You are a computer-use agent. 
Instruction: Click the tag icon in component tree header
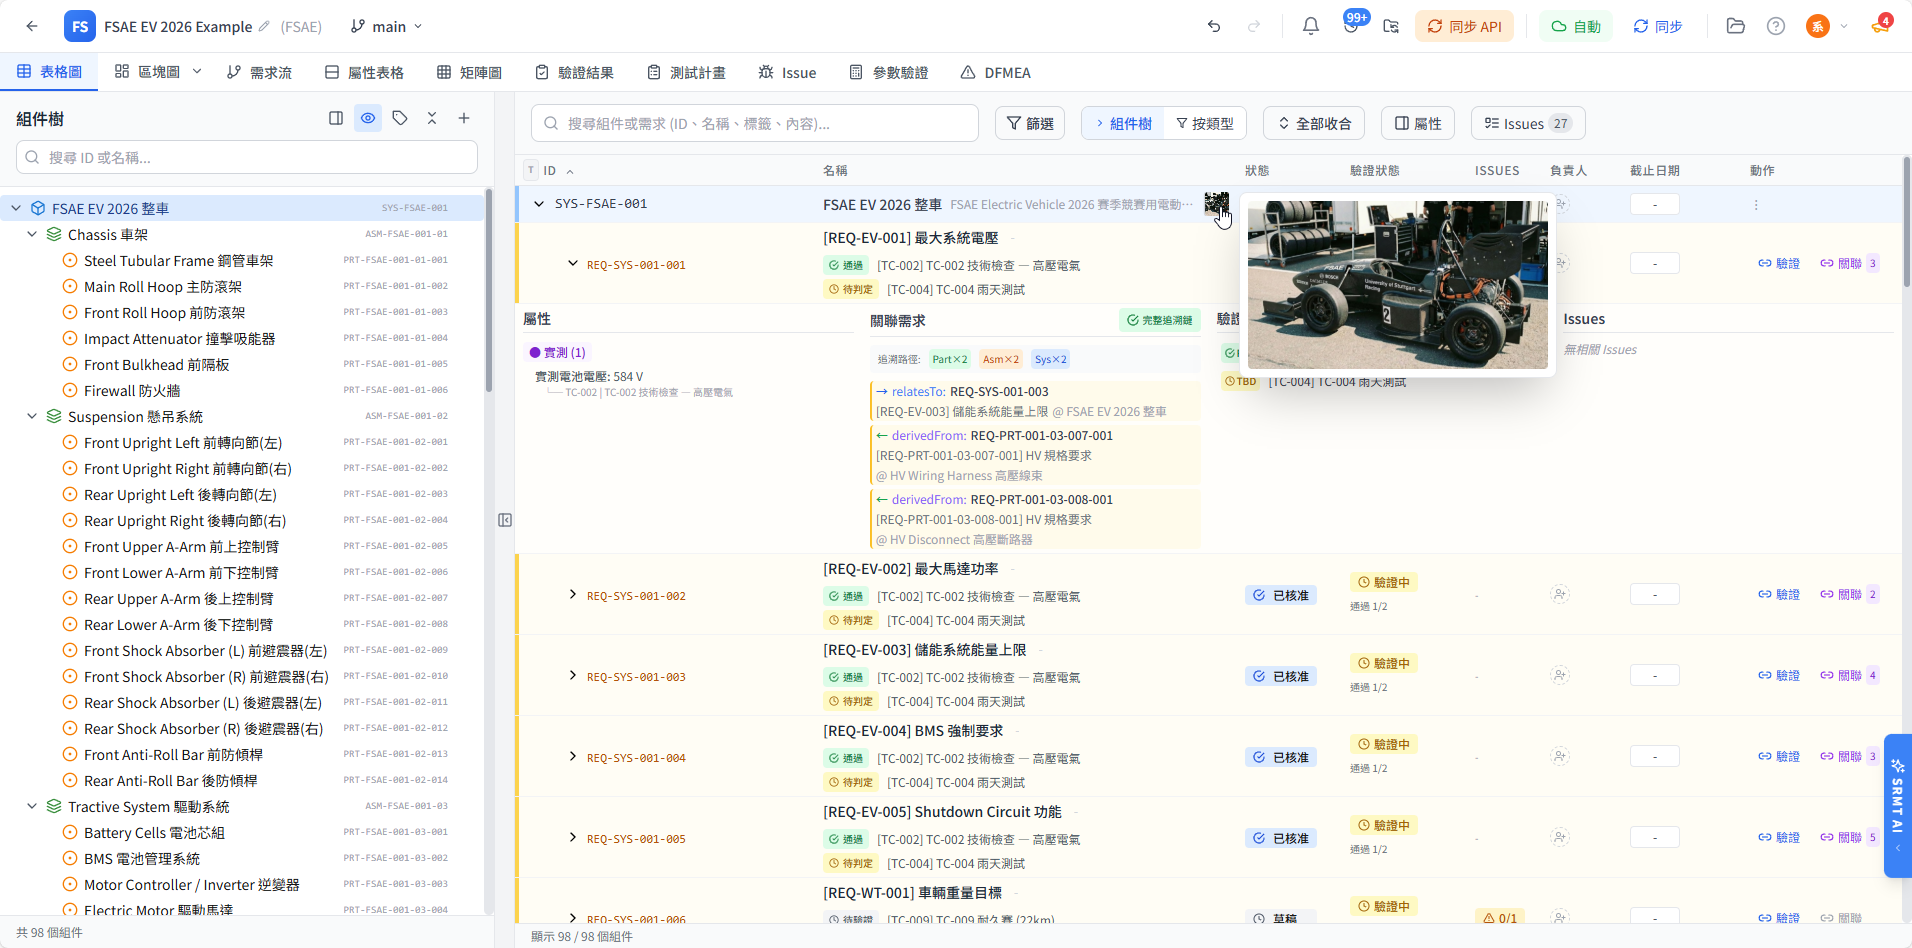pyautogui.click(x=400, y=118)
